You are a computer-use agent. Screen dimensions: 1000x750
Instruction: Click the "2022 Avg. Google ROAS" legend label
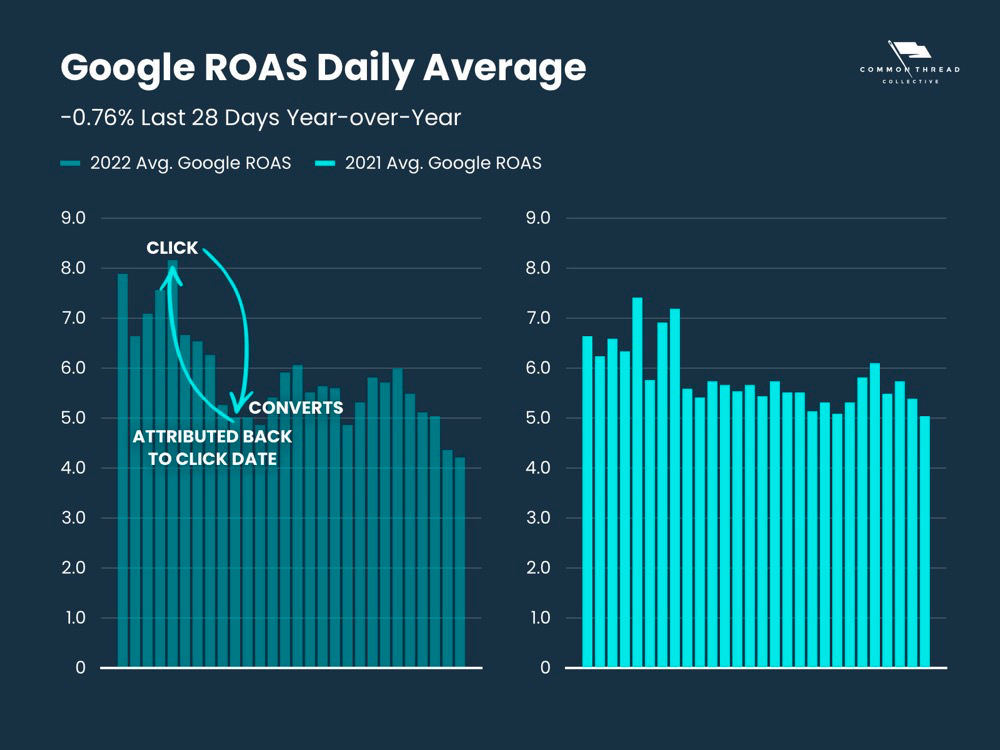point(190,163)
